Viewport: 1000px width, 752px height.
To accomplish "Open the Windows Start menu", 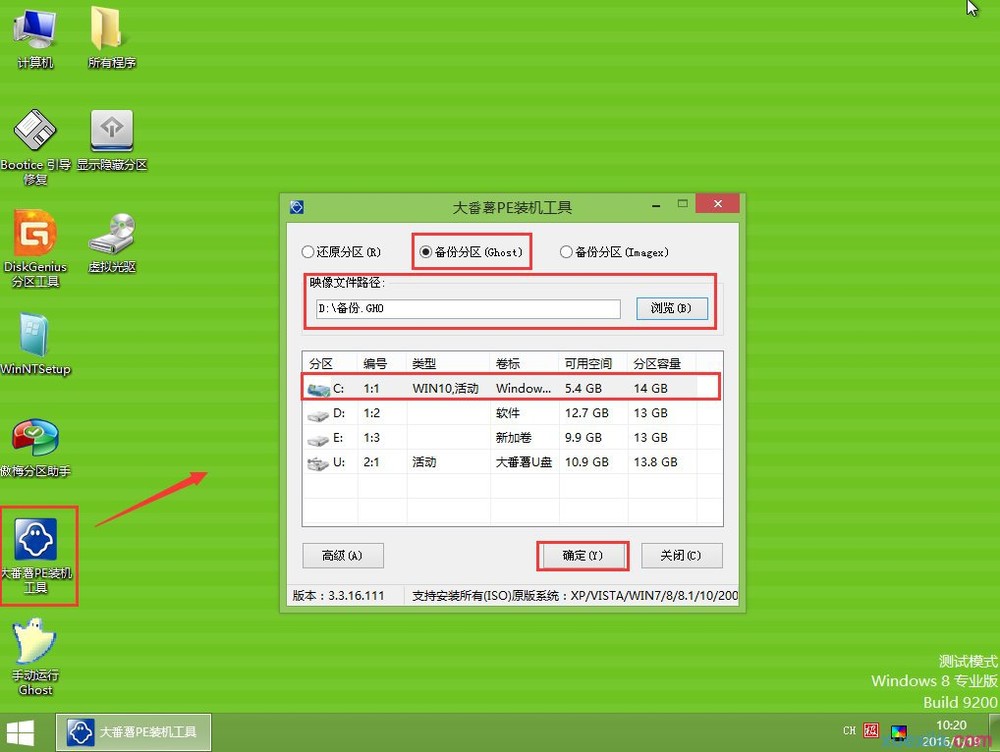I will pos(19,732).
